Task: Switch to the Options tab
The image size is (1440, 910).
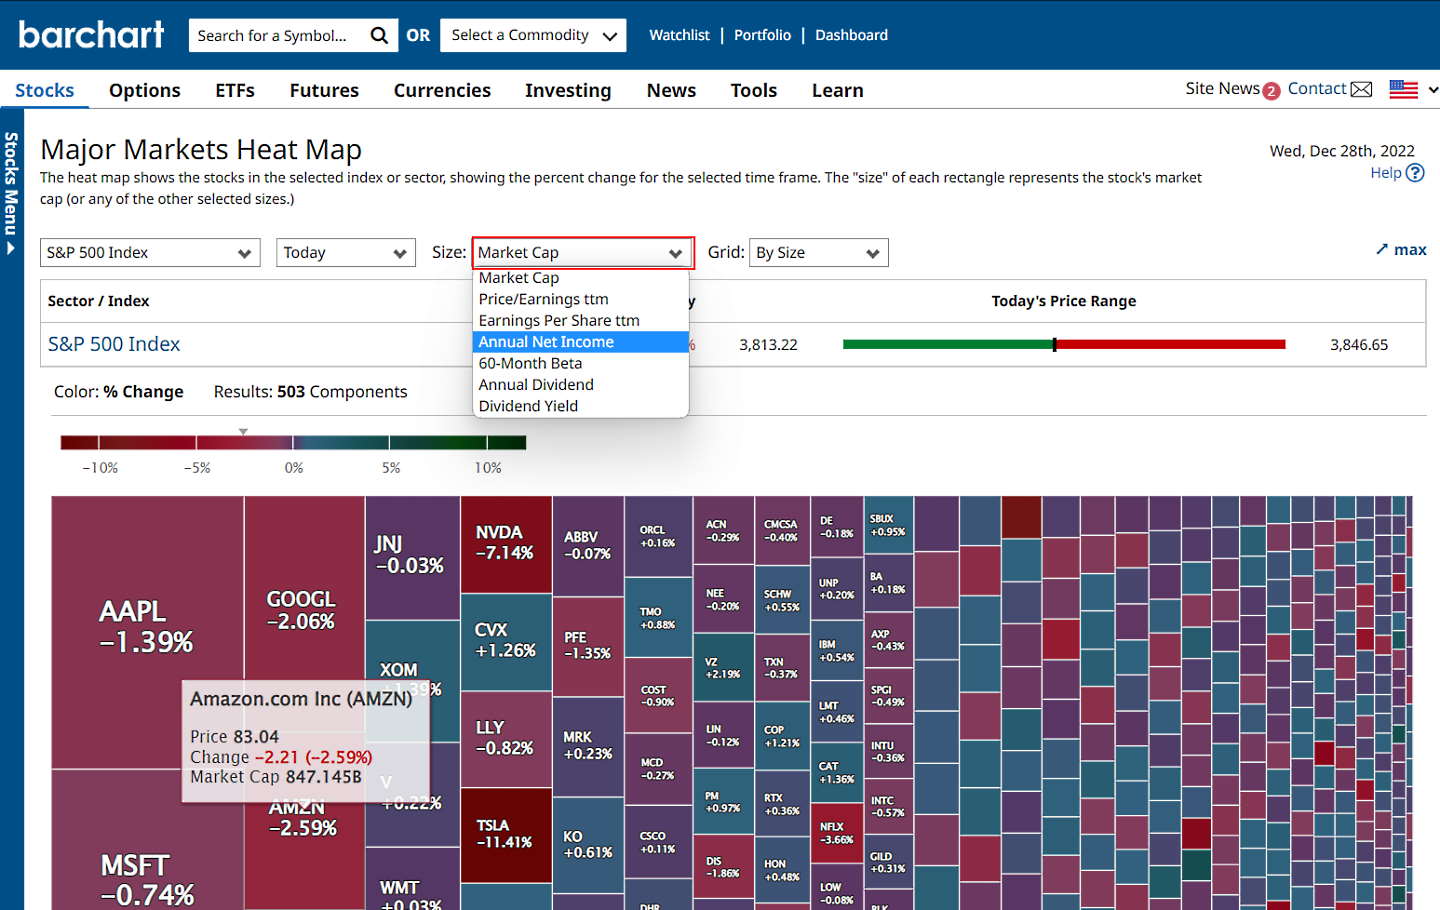Action: pyautogui.click(x=144, y=90)
